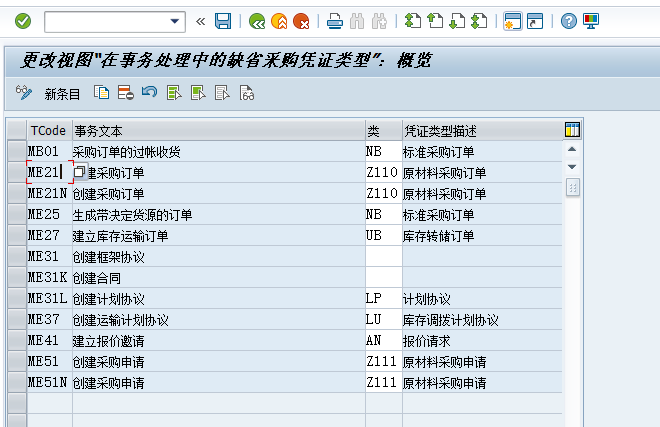Image resolution: width=660 pixels, height=427 pixels.
Task: Select the ME27 row selector
Action: (x=17, y=235)
